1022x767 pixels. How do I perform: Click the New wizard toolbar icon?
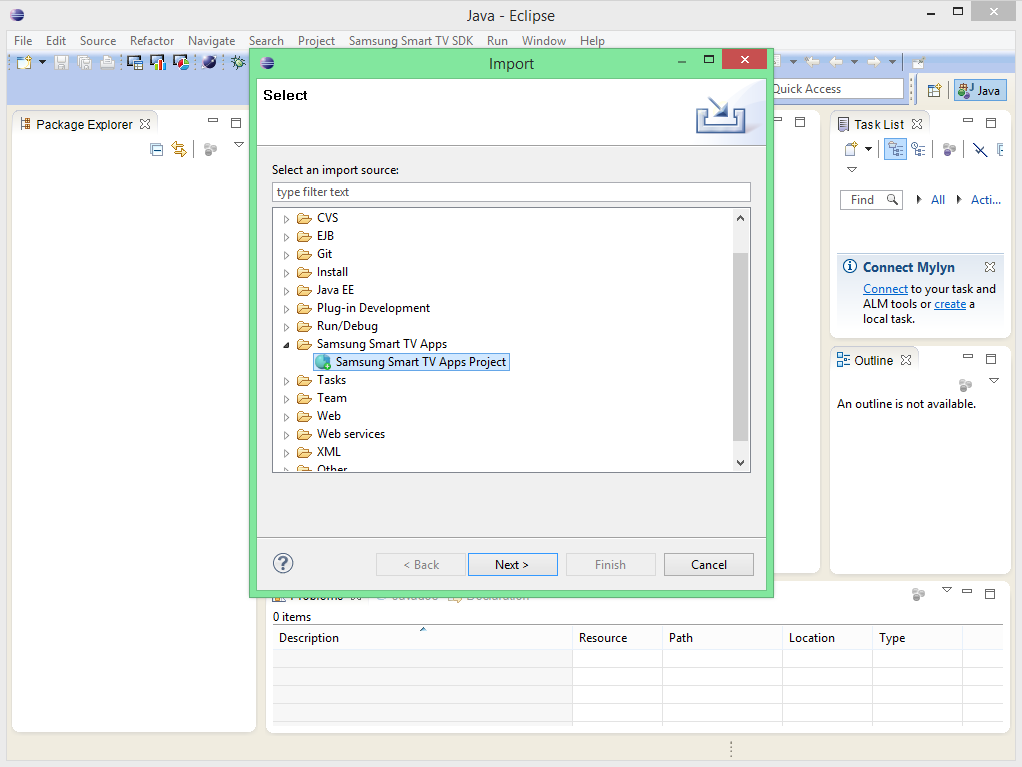pos(24,63)
